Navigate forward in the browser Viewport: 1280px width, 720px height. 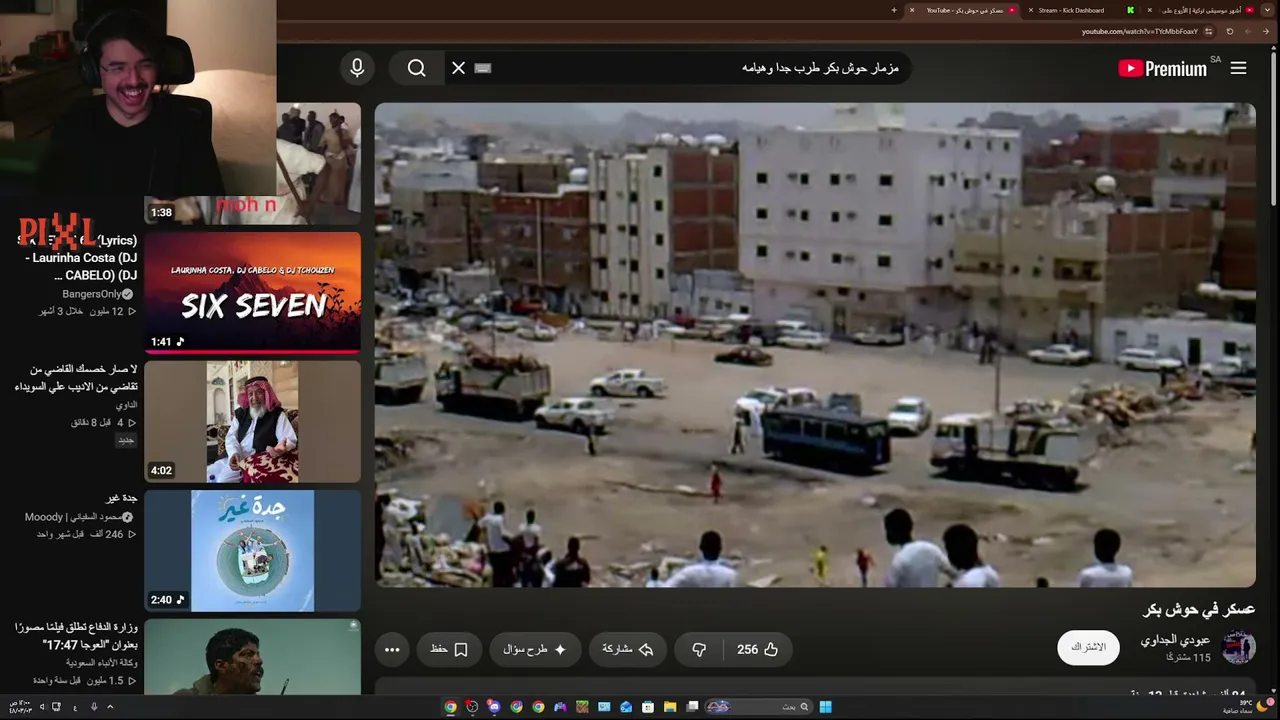(x=1248, y=31)
